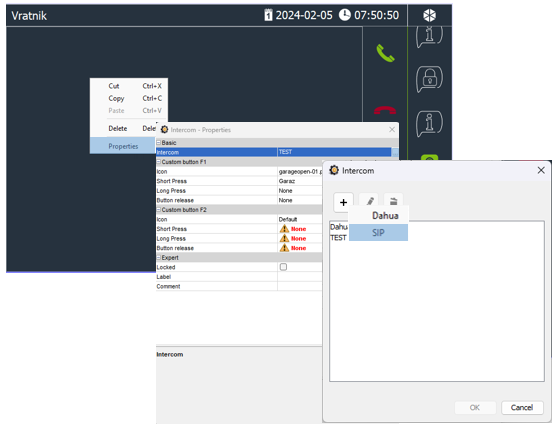557x427 pixels.
Task: Click the Label value field
Action: [x=299, y=277]
